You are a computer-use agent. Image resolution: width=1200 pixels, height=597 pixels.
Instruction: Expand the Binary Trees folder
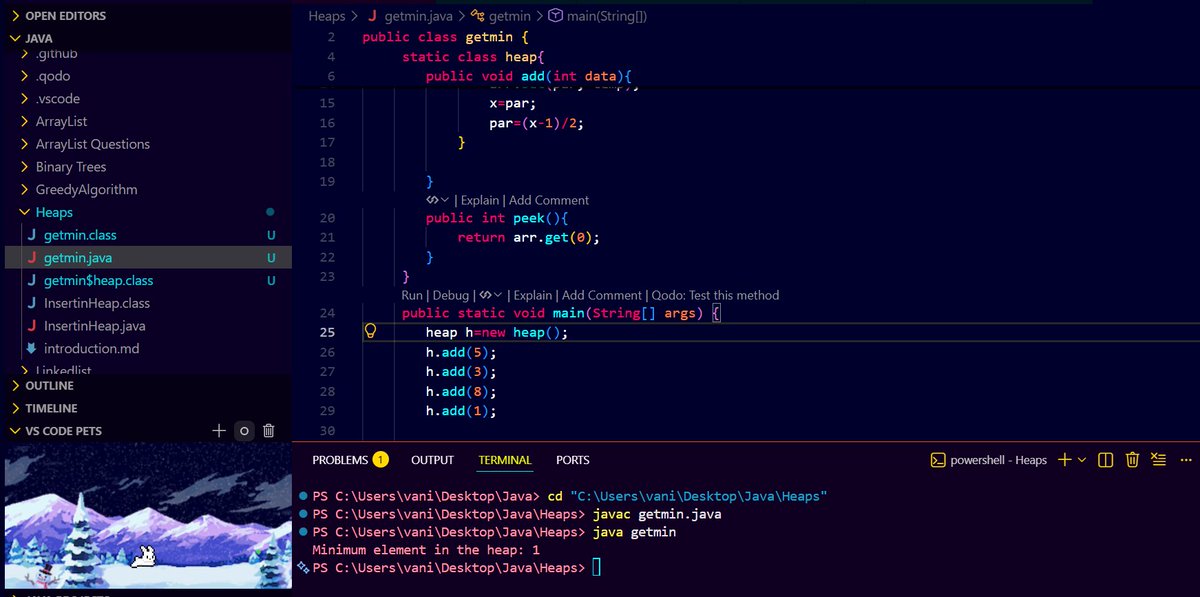point(26,167)
